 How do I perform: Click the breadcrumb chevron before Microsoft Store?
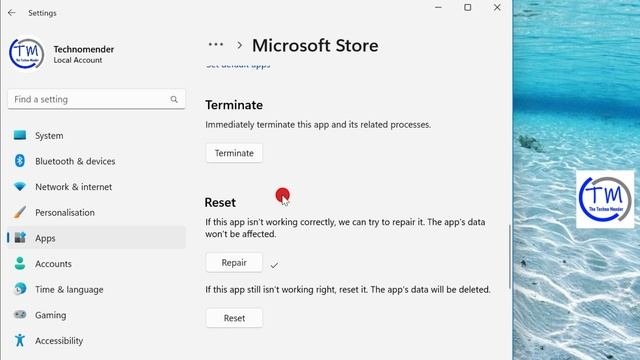click(240, 45)
